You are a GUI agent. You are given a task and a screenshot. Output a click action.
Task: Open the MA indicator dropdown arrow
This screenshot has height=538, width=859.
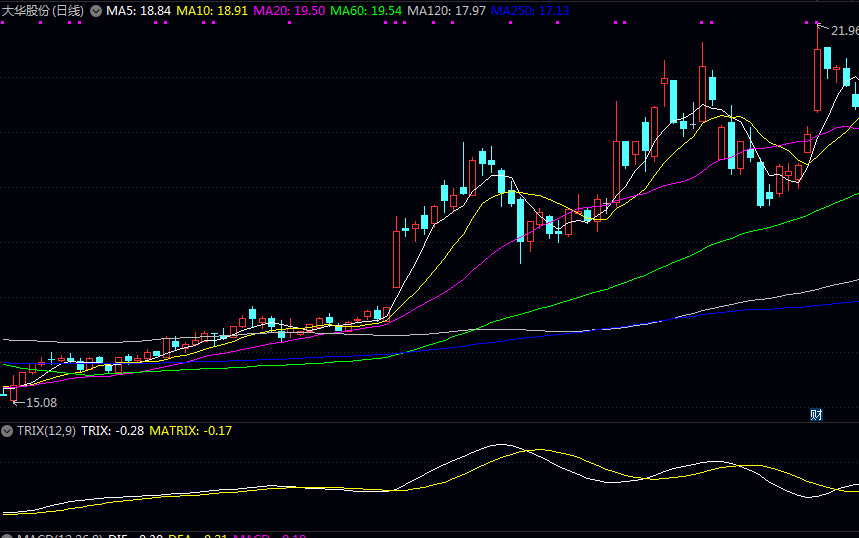[96, 10]
